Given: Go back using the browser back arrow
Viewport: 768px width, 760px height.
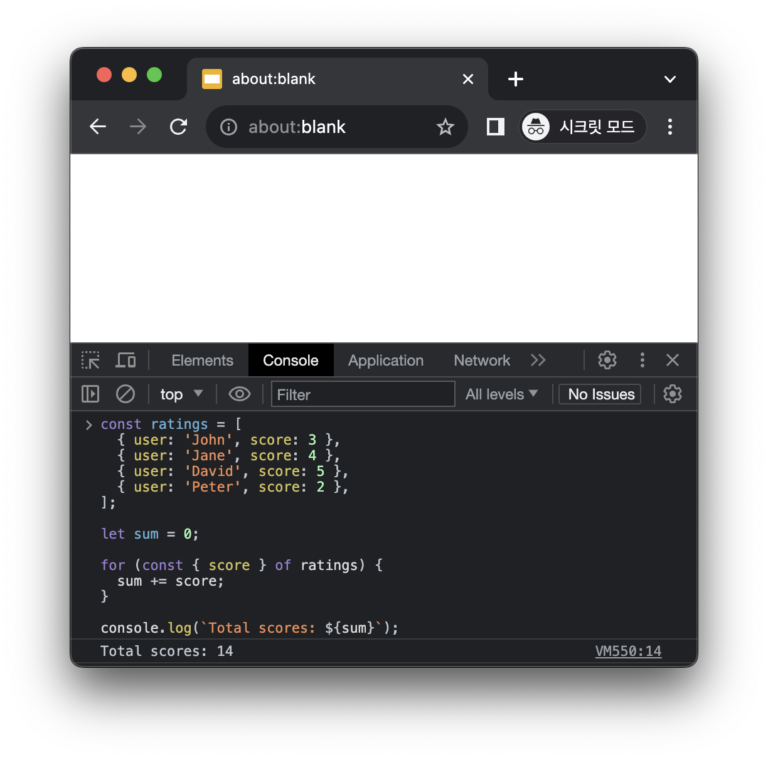Looking at the screenshot, I should pyautogui.click(x=98, y=127).
